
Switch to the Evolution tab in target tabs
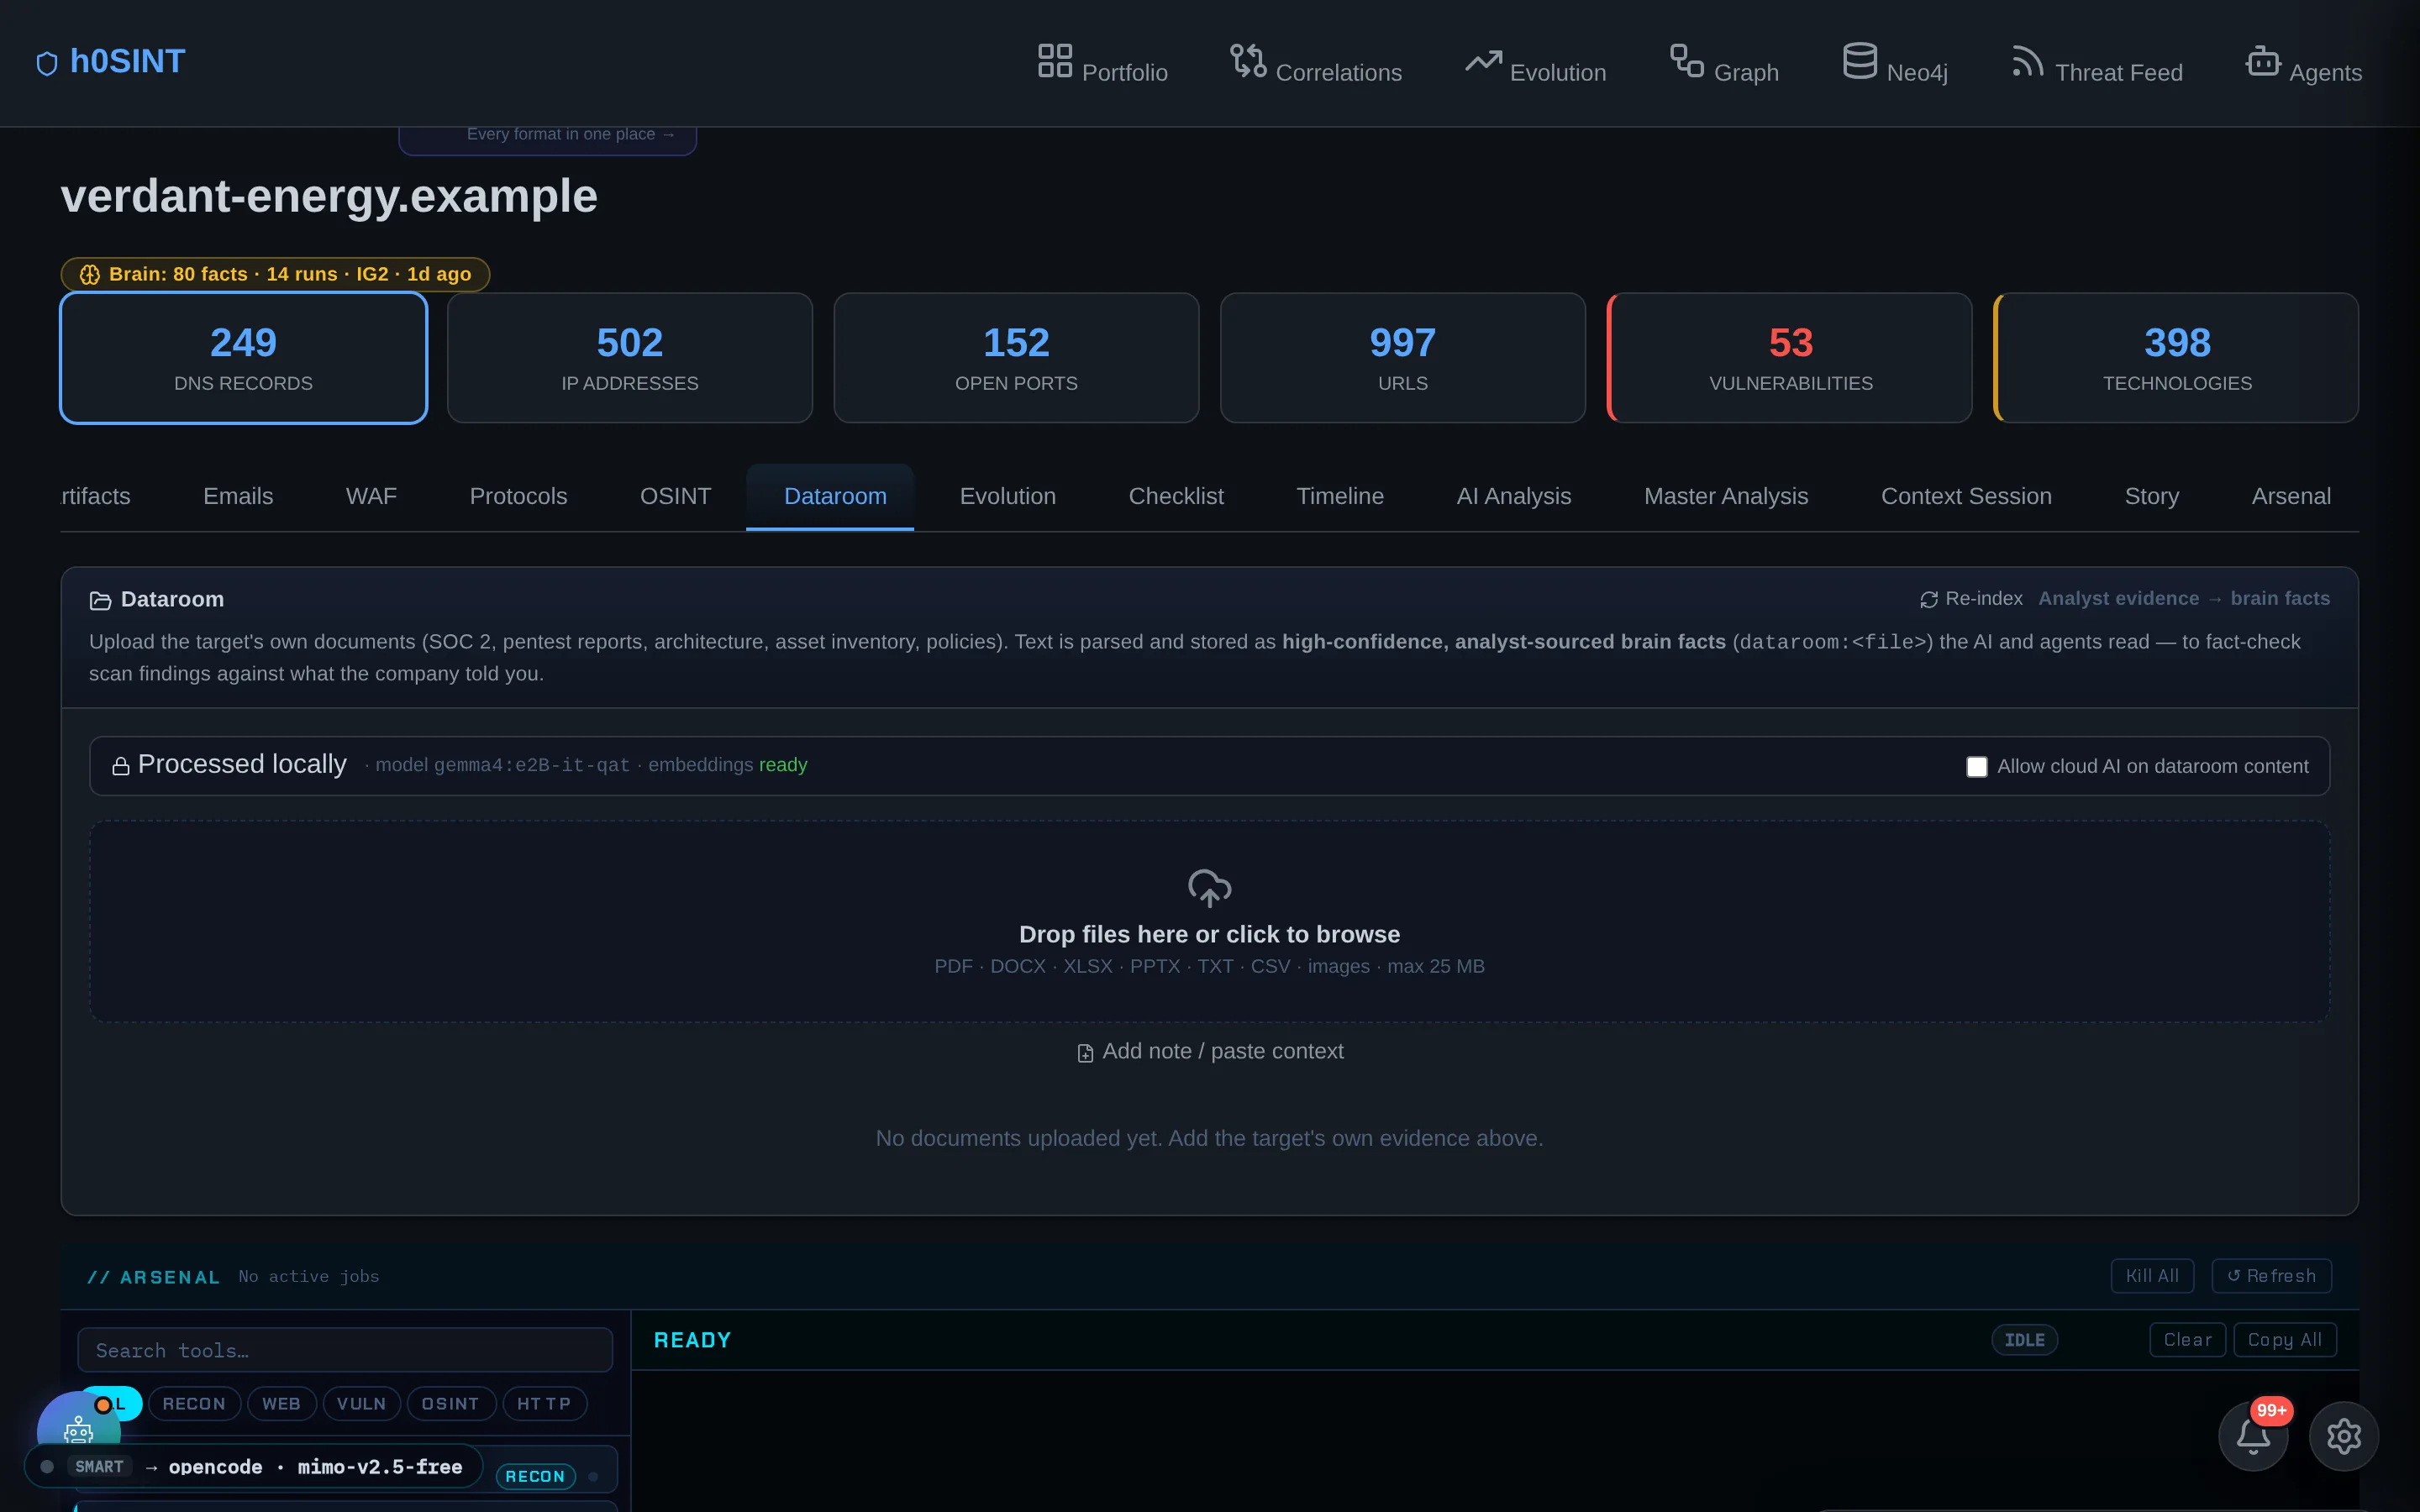point(1007,496)
